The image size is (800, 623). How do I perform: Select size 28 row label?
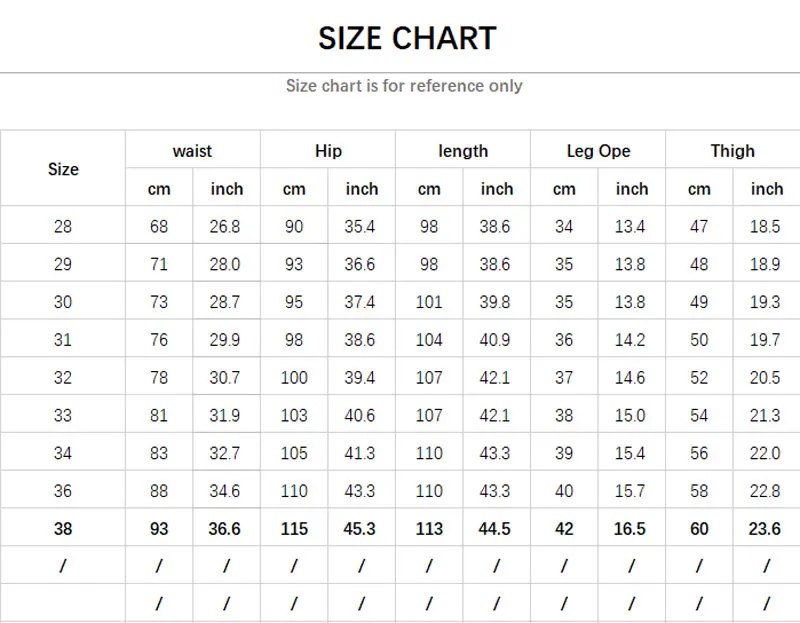click(x=63, y=226)
